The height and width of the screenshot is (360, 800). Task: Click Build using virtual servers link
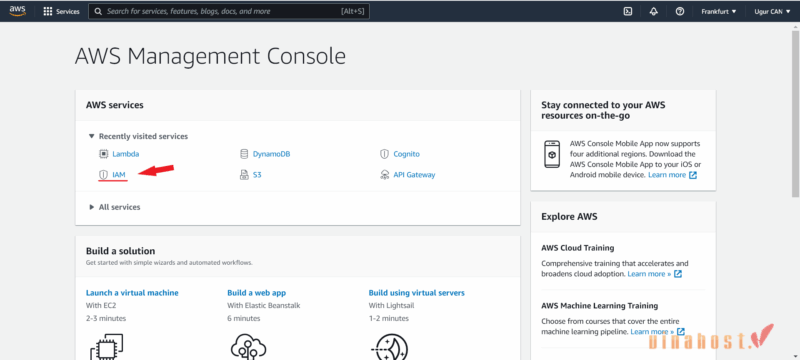pos(417,293)
